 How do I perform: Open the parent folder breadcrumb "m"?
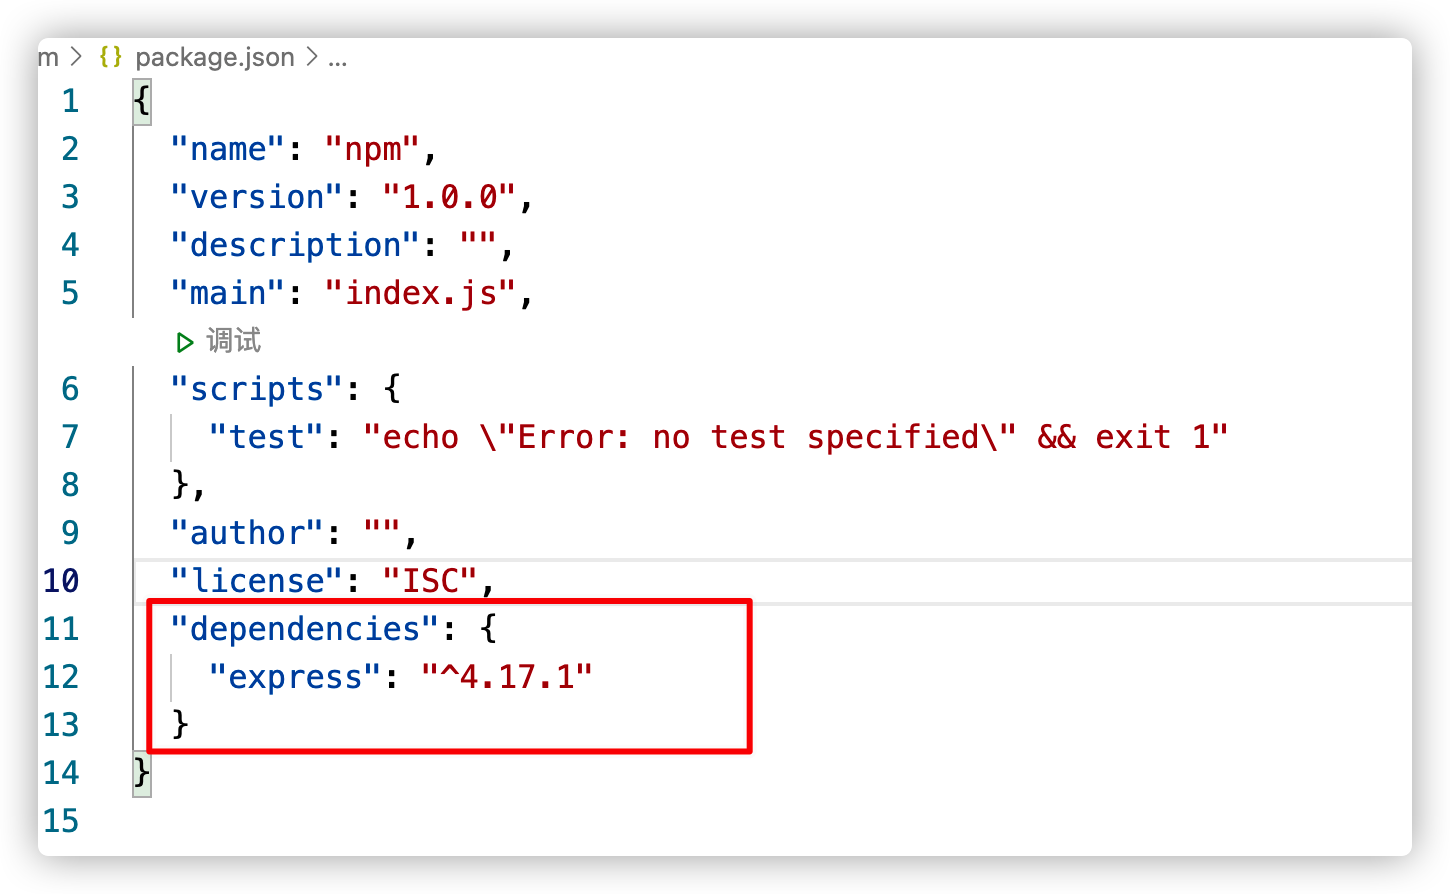48,58
